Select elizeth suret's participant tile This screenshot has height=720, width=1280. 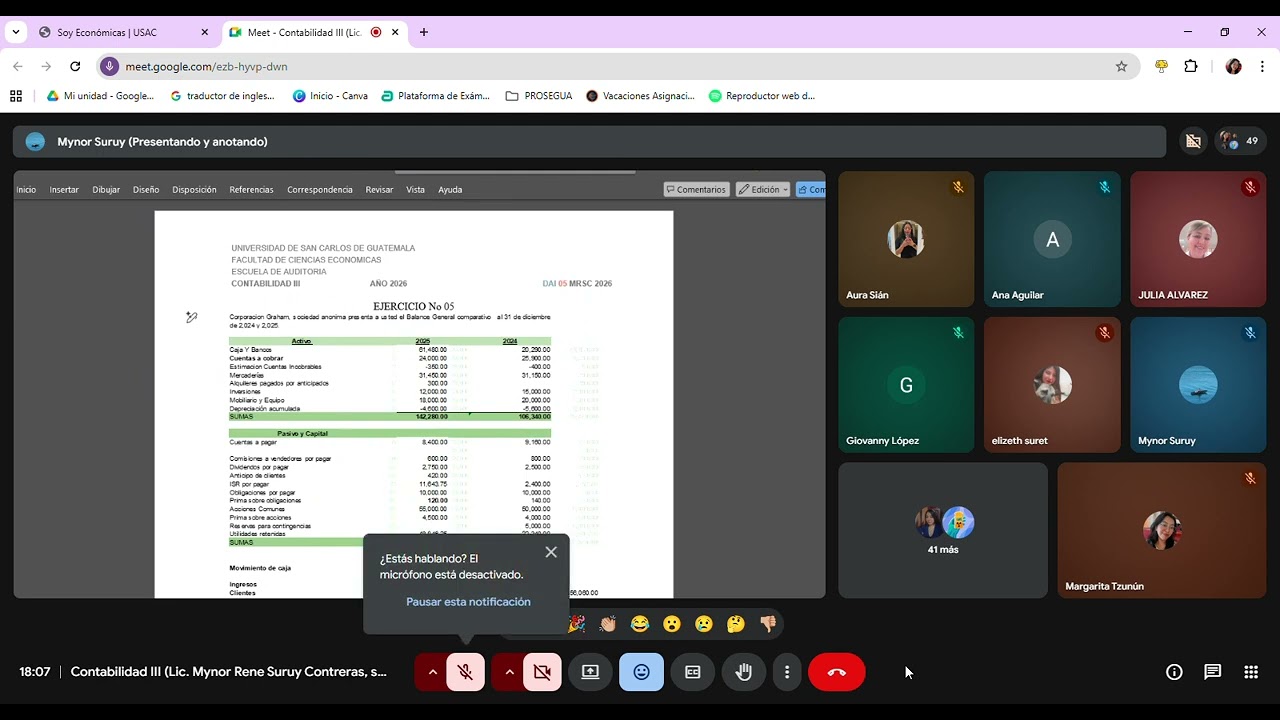[x=1052, y=385]
